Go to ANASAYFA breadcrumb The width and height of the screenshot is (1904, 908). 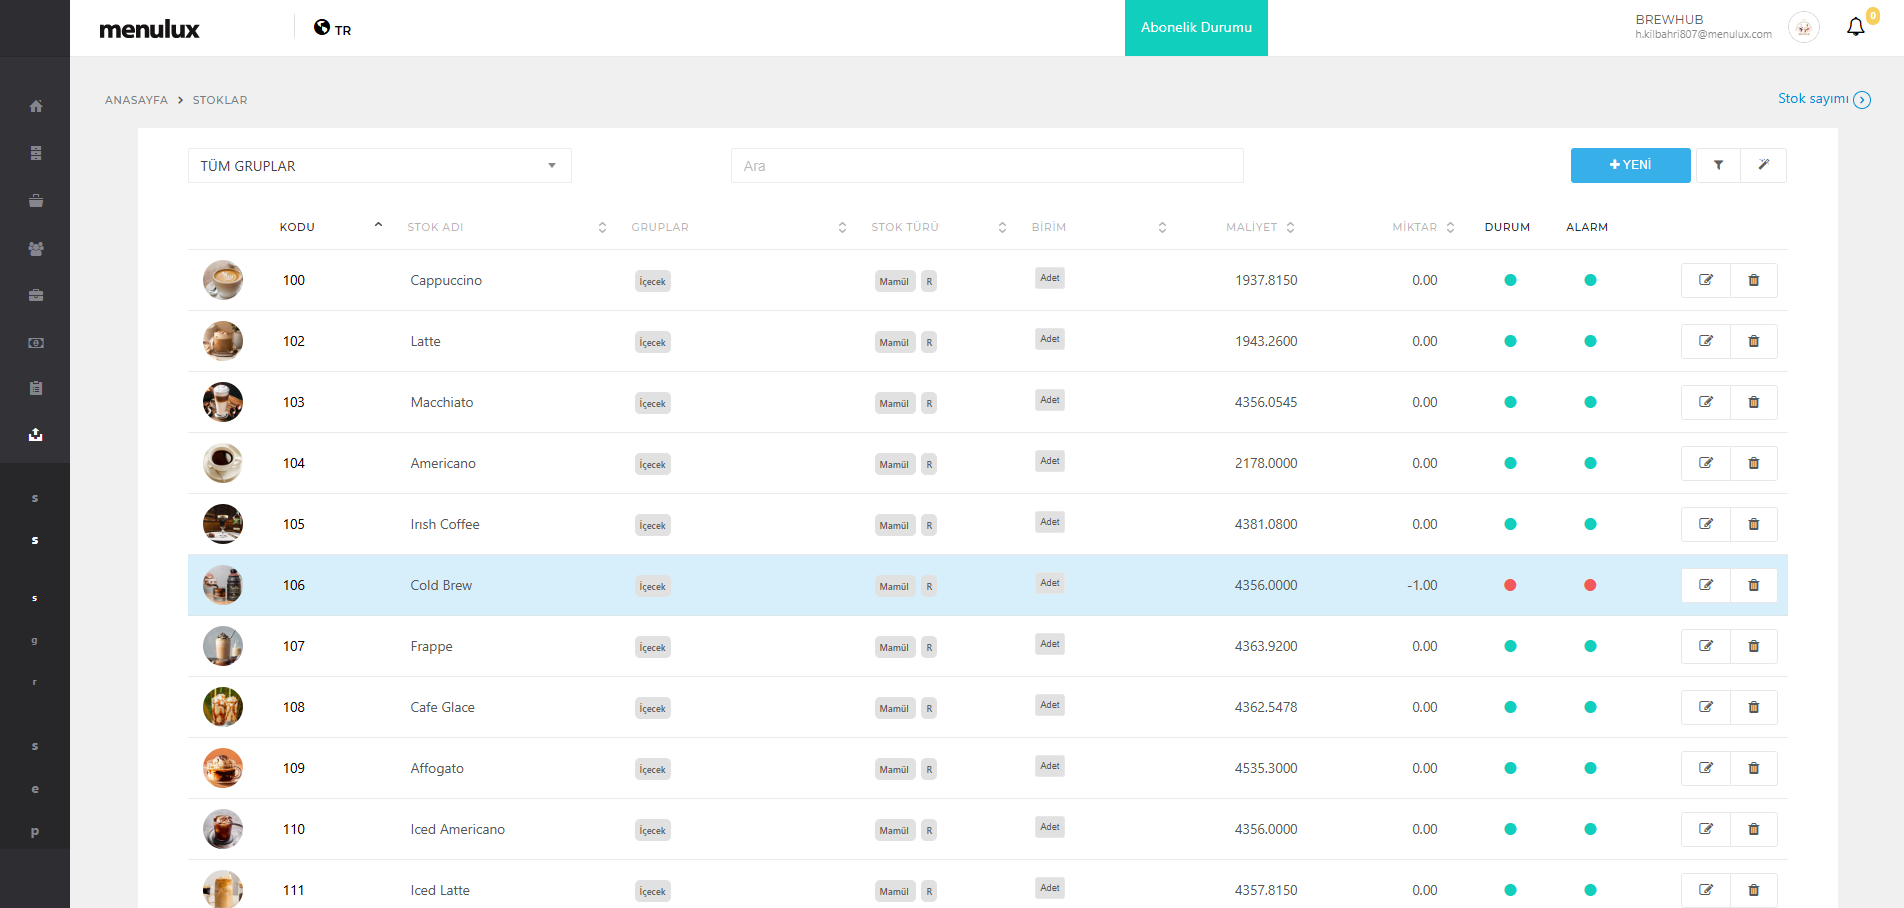coord(136,100)
